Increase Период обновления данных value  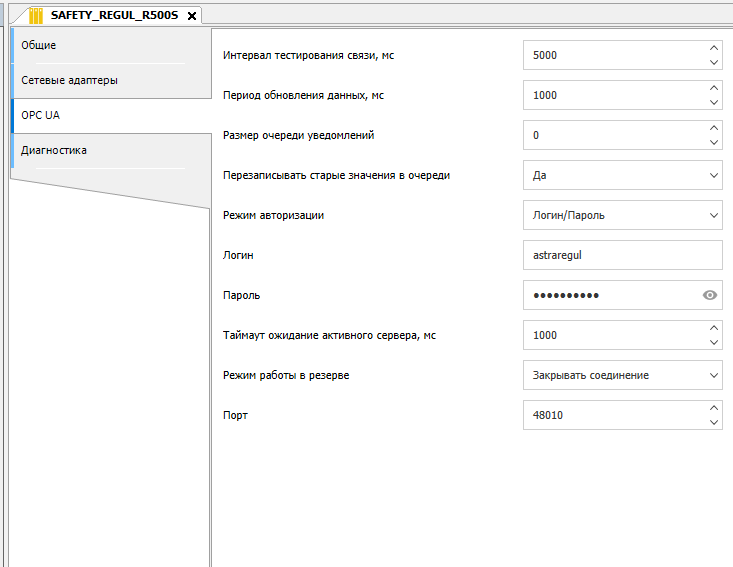(713, 88)
